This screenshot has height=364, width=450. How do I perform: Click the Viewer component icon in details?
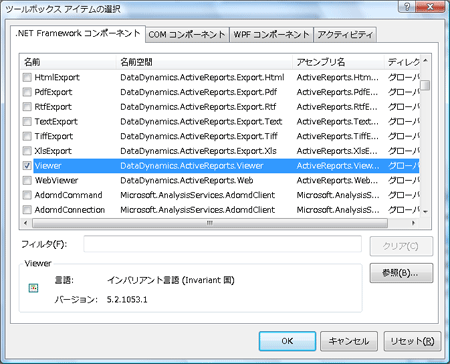(x=33, y=288)
